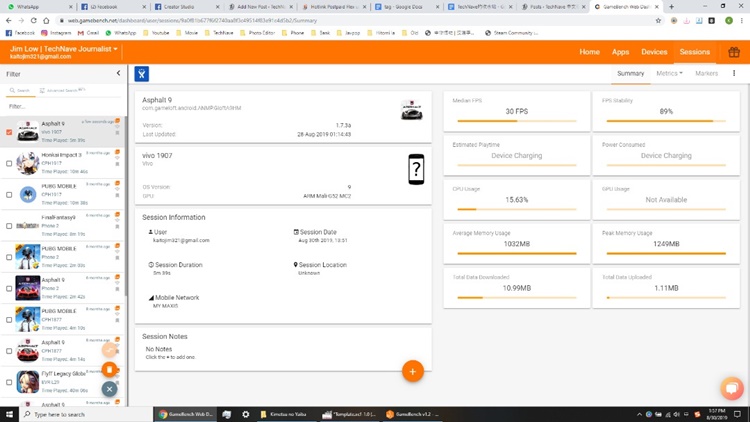Image resolution: width=750 pixels, height=422 pixels.
Task: Uncheck the Asphalt 9 vivo 1907 session
Action: click(x=9, y=132)
